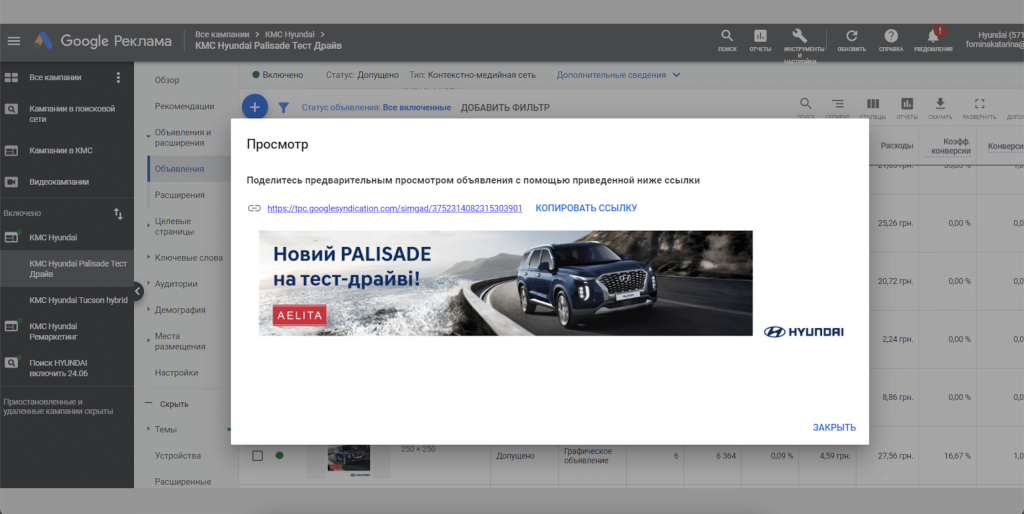Viewport: 1024px width, 514px height.
Task: Close the dialog with ЗАКРЫТЬ
Action: tap(834, 427)
